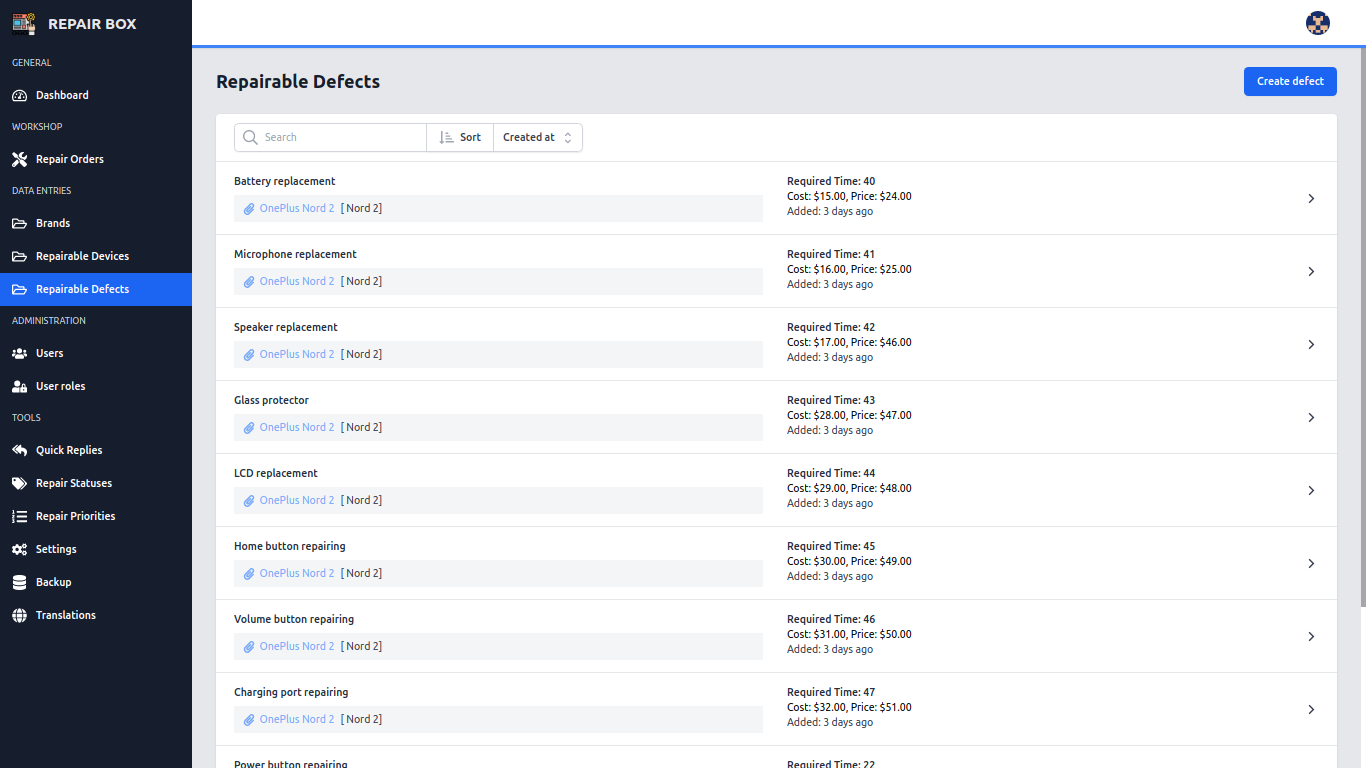Click the paperclip icon in the Battery replacement row
Screen dimensions: 1366x768
pyautogui.click(x=250, y=208)
